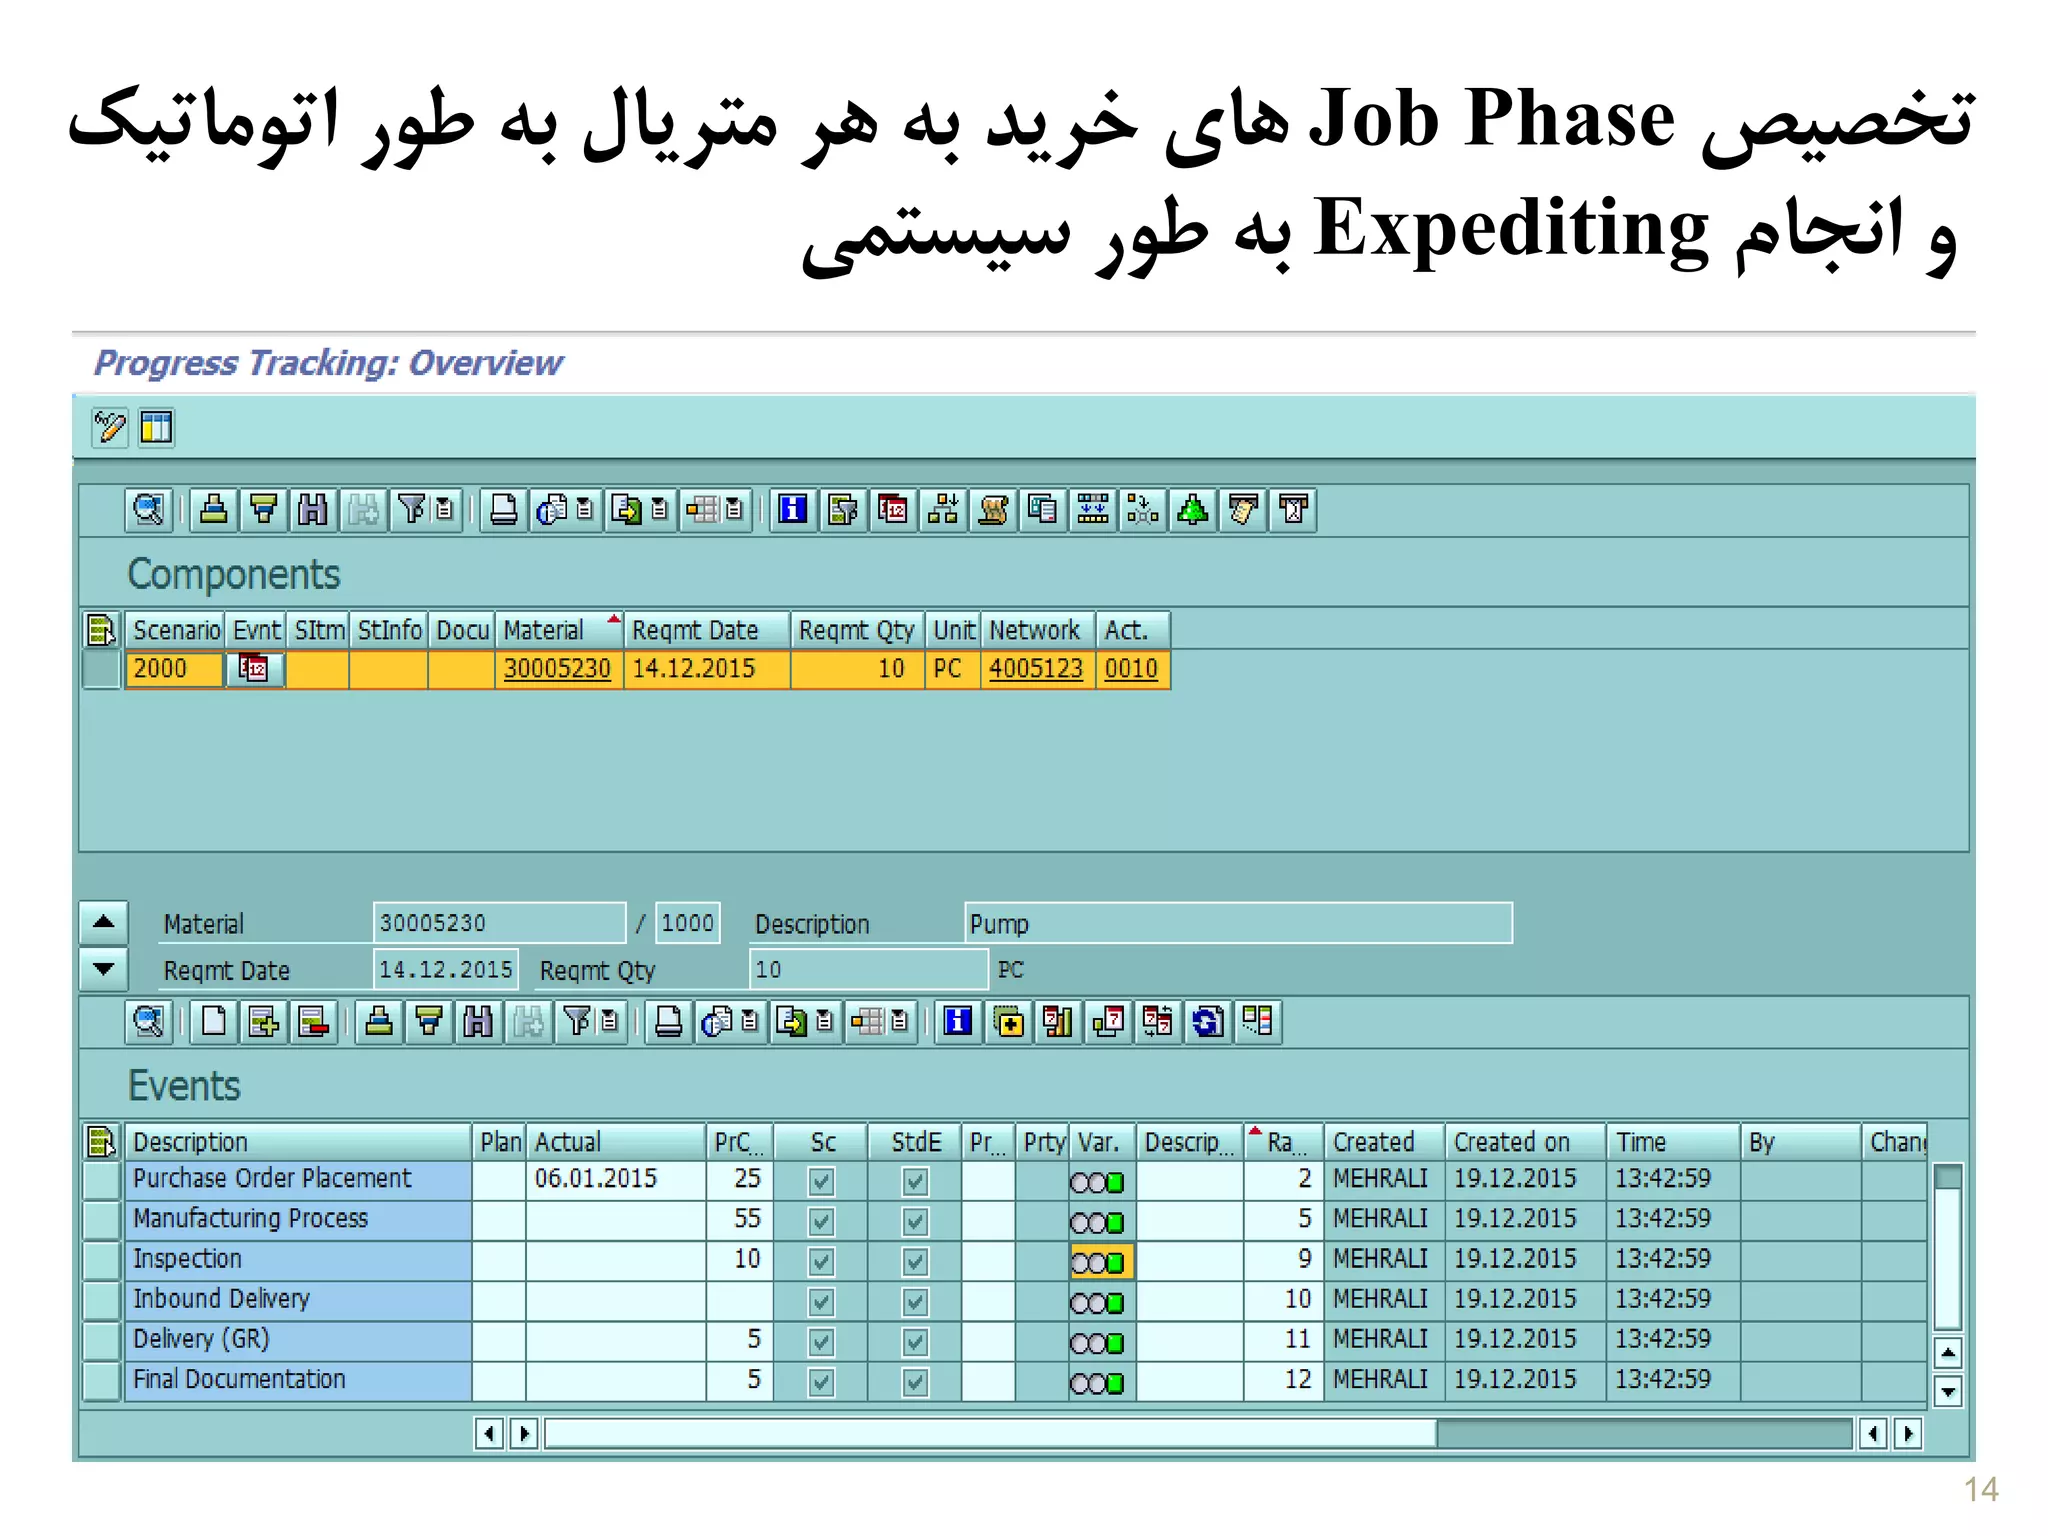Toggle StdE checkbox for Purchase Order Placement
The image size is (2048, 1536).
914,1182
